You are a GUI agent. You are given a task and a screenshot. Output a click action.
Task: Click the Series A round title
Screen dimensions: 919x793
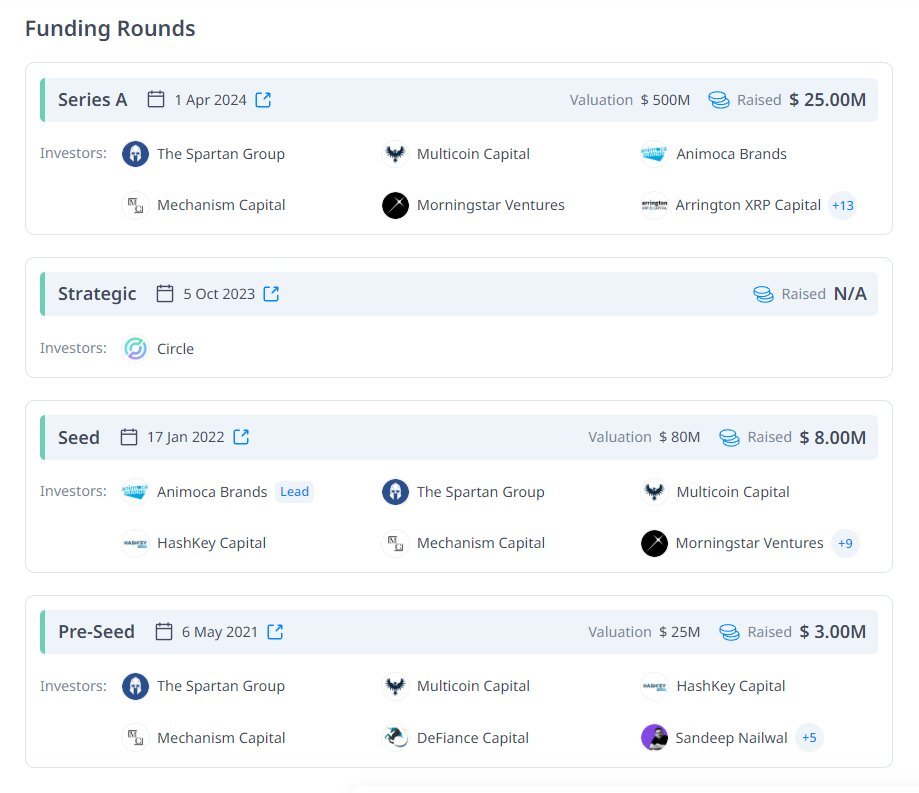pos(93,100)
